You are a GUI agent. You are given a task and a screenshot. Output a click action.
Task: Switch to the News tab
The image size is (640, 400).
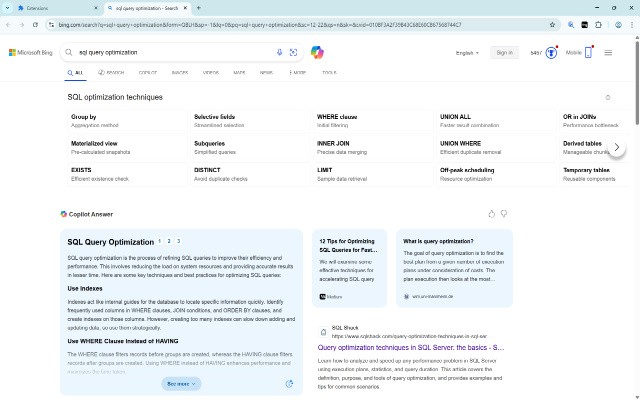267,73
